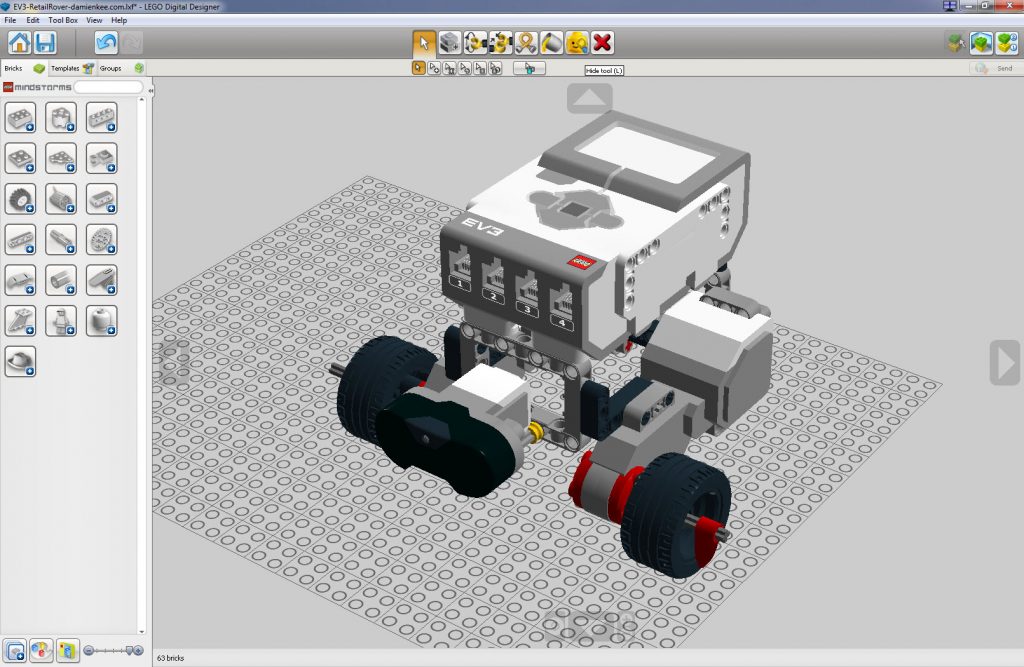The width and height of the screenshot is (1024, 667).
Task: Expand the minifigure brick category
Action: tap(61, 321)
